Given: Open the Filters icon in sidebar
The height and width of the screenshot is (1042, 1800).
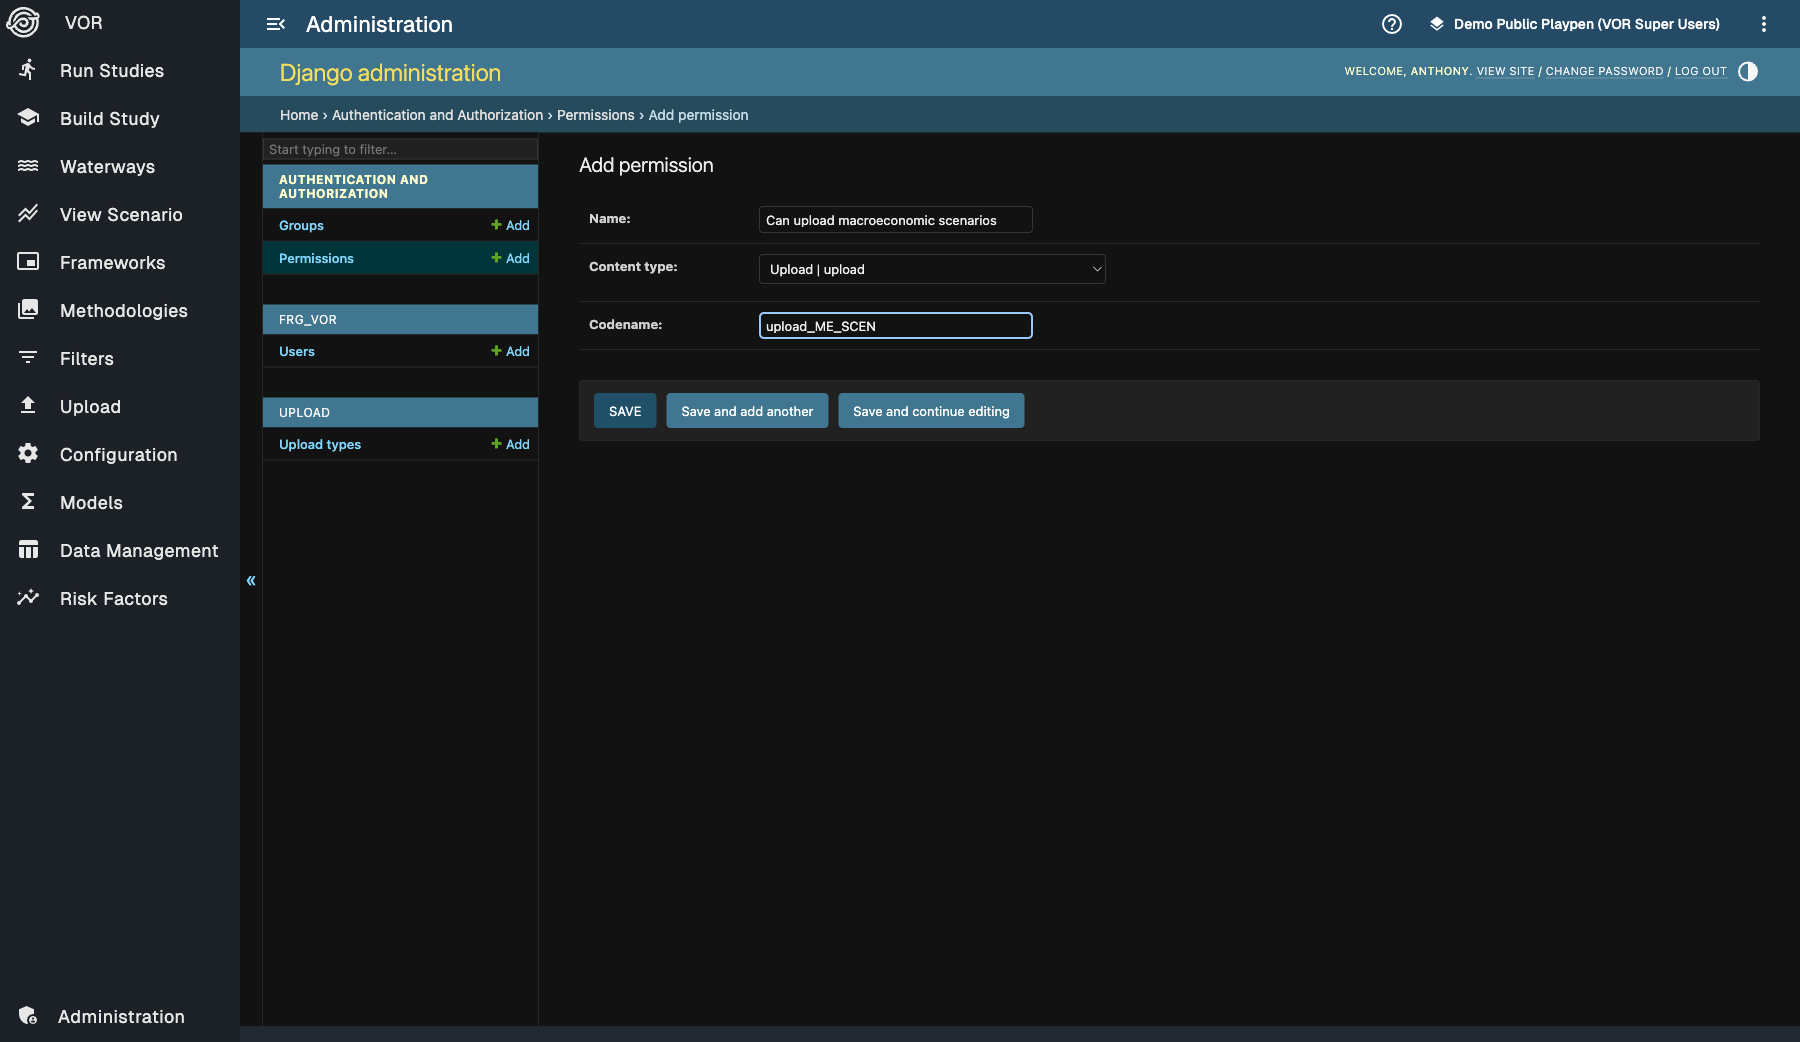Looking at the screenshot, I should [28, 358].
